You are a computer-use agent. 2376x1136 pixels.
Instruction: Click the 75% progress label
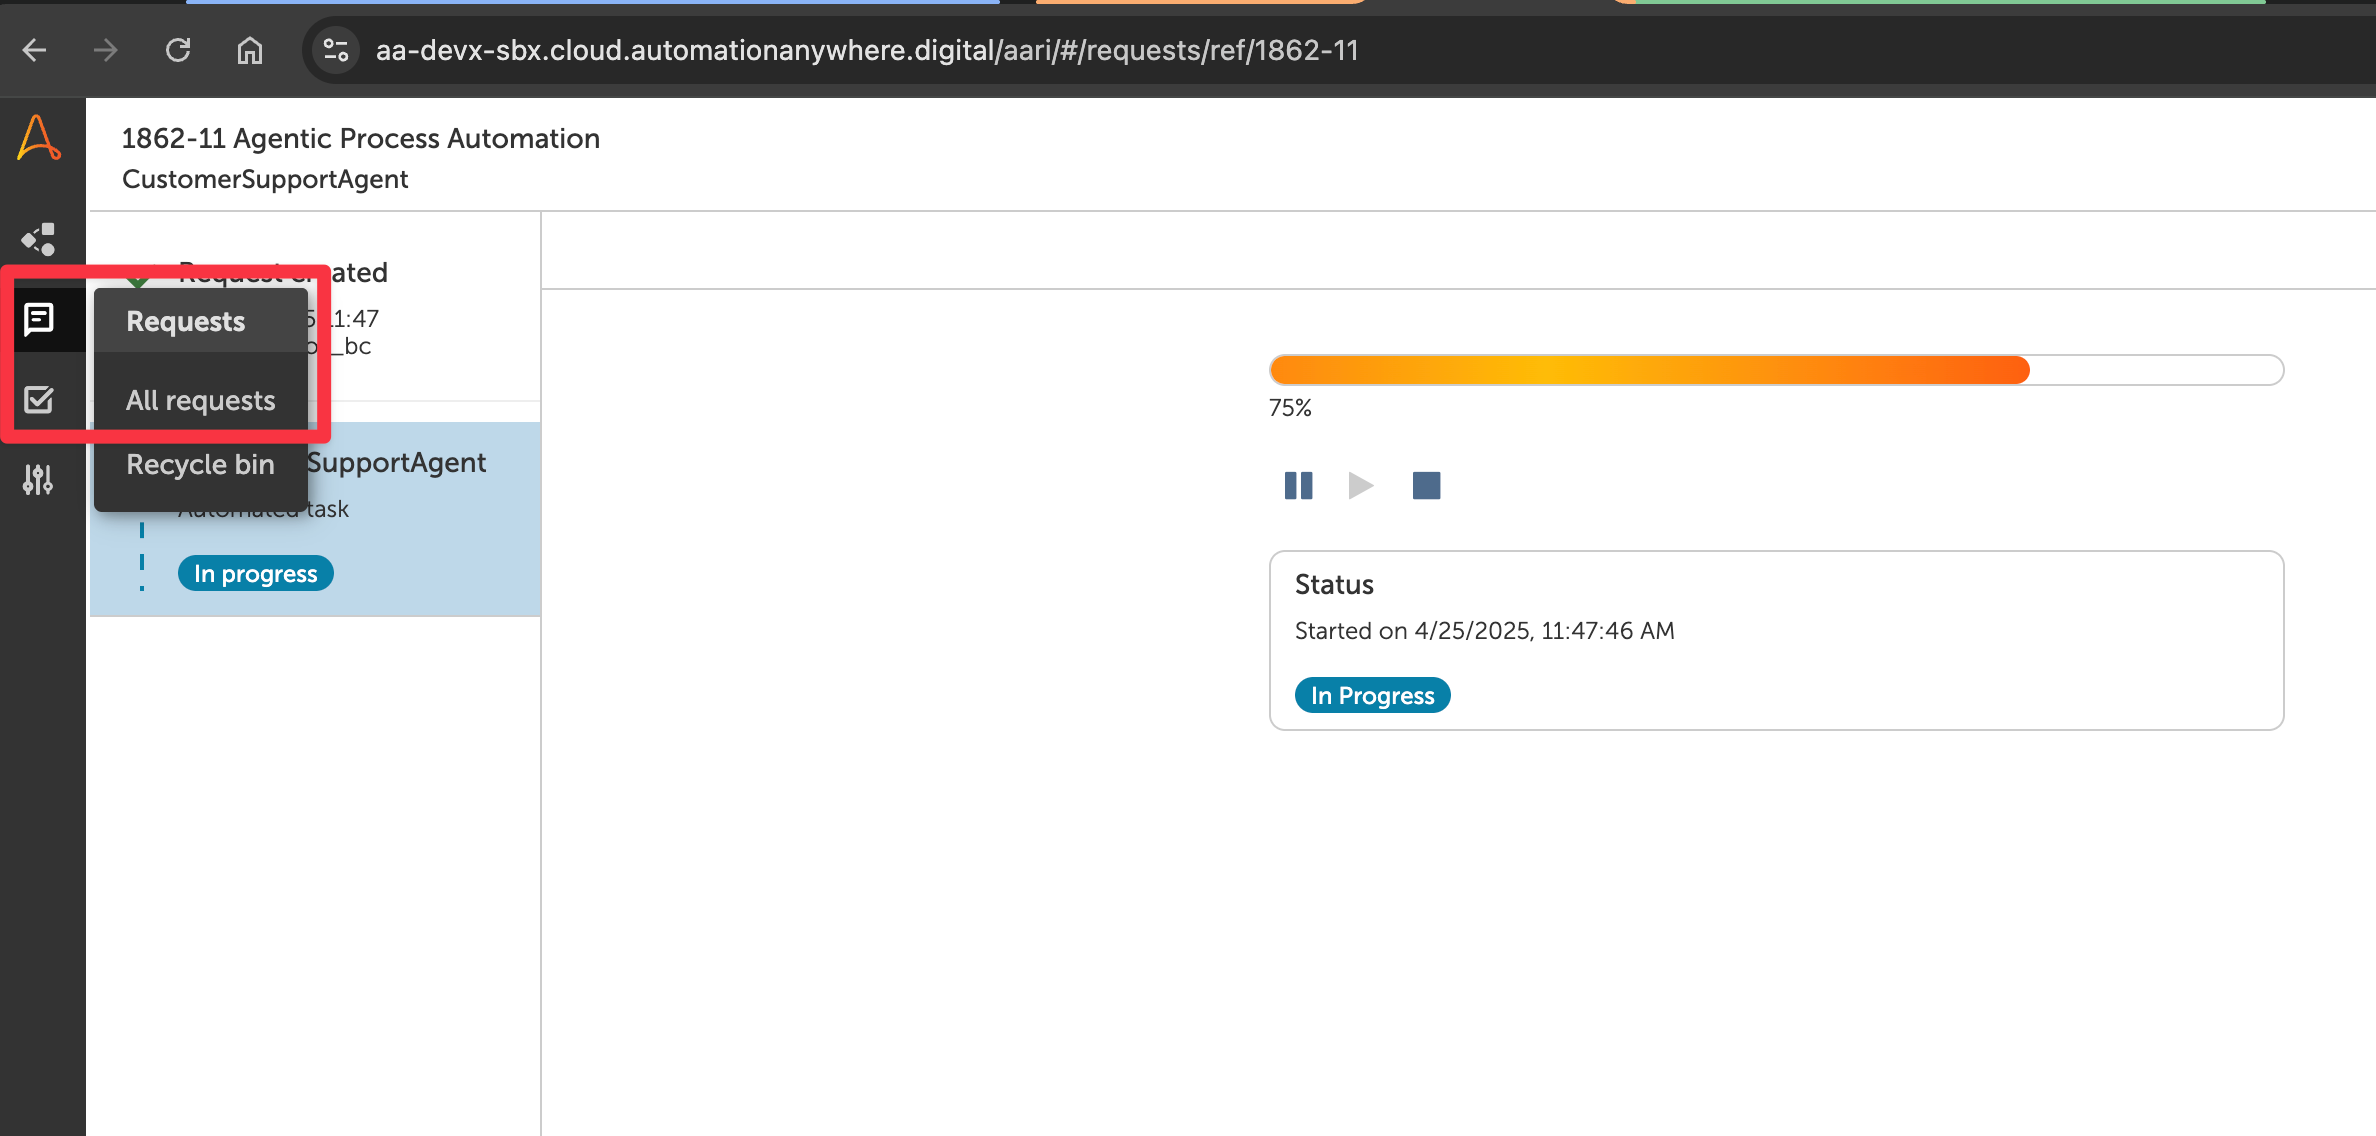pyautogui.click(x=1290, y=408)
